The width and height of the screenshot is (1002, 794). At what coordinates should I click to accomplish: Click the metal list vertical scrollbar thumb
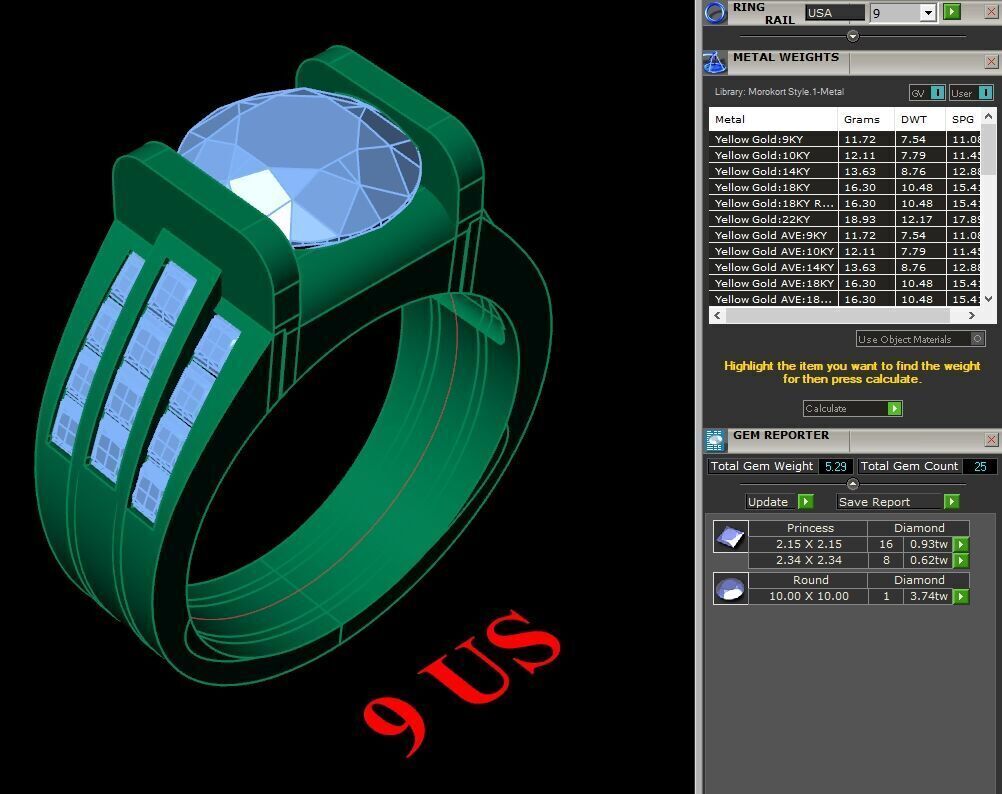tap(989, 149)
